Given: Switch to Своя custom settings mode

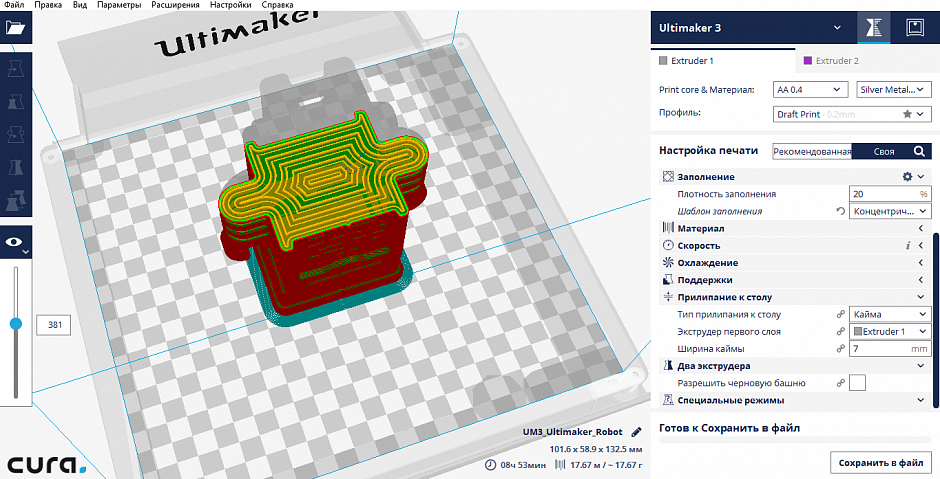Looking at the screenshot, I should point(884,152).
